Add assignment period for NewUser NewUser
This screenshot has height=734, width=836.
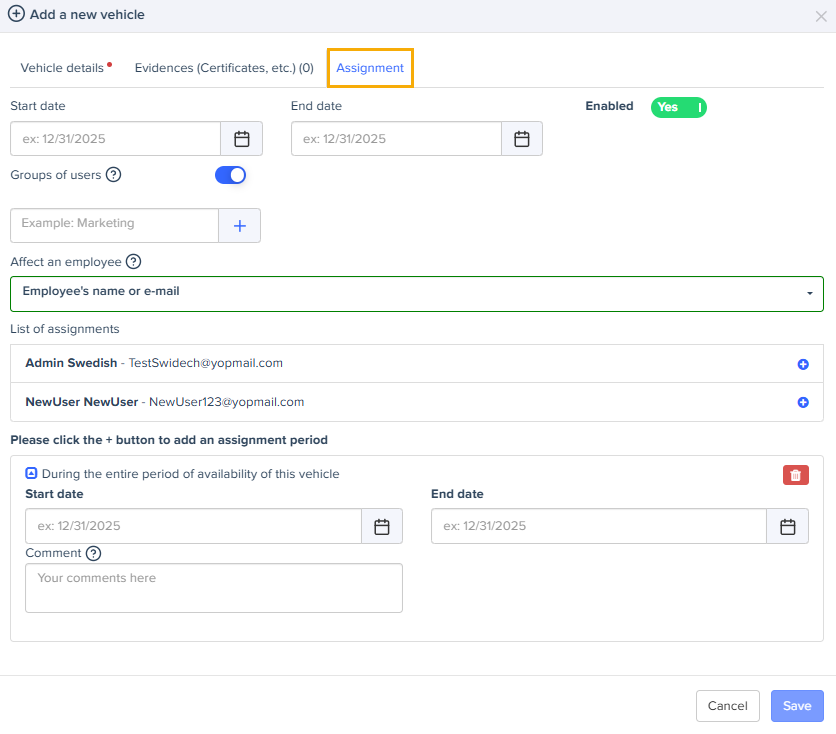coord(802,402)
